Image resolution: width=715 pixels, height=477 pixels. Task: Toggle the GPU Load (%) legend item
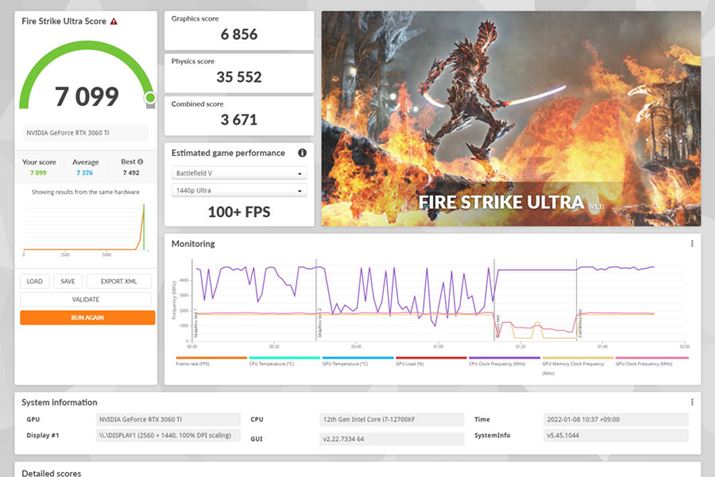(x=431, y=361)
